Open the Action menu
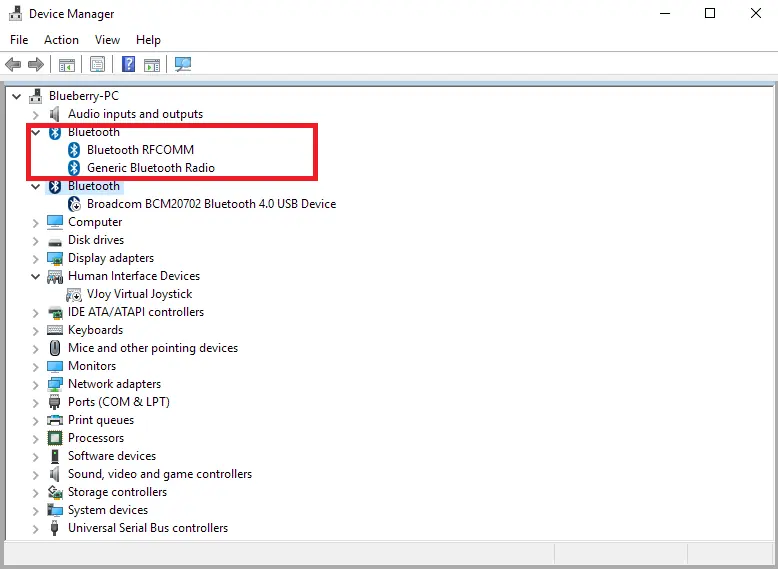 [61, 40]
